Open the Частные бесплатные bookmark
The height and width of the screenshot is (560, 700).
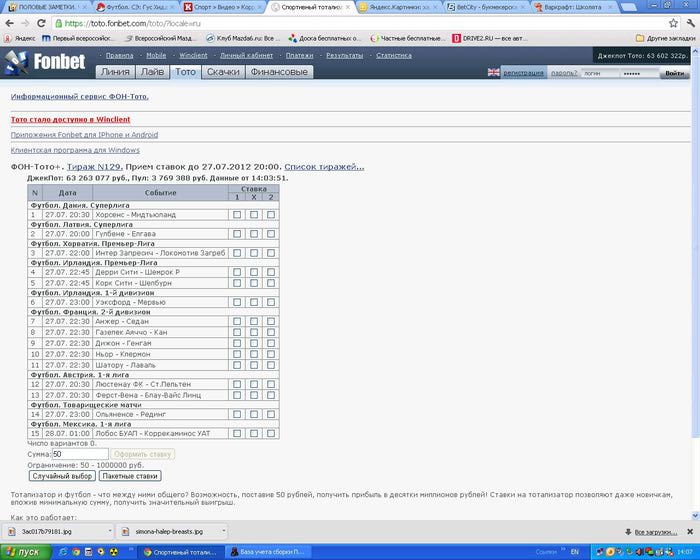click(408, 38)
